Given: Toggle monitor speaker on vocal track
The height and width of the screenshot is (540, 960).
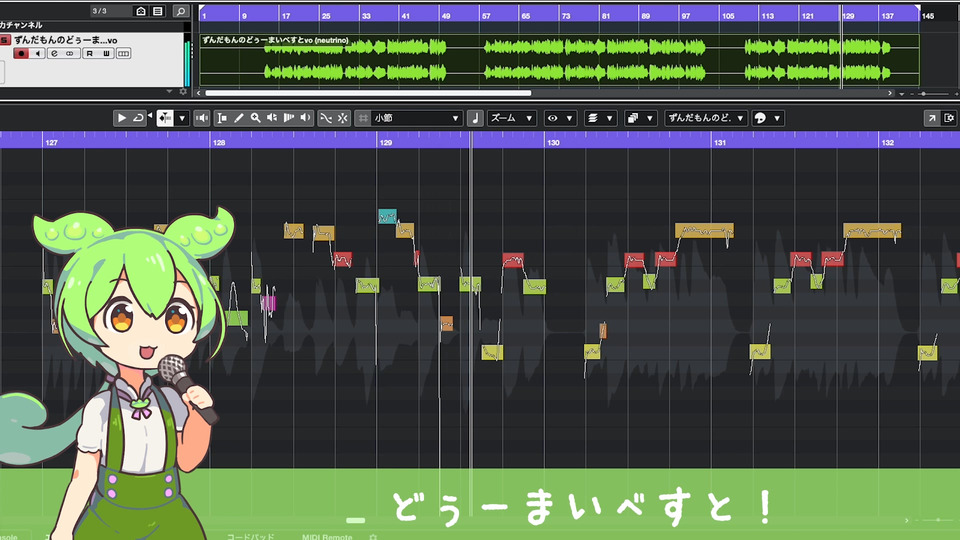Looking at the screenshot, I should [37, 54].
